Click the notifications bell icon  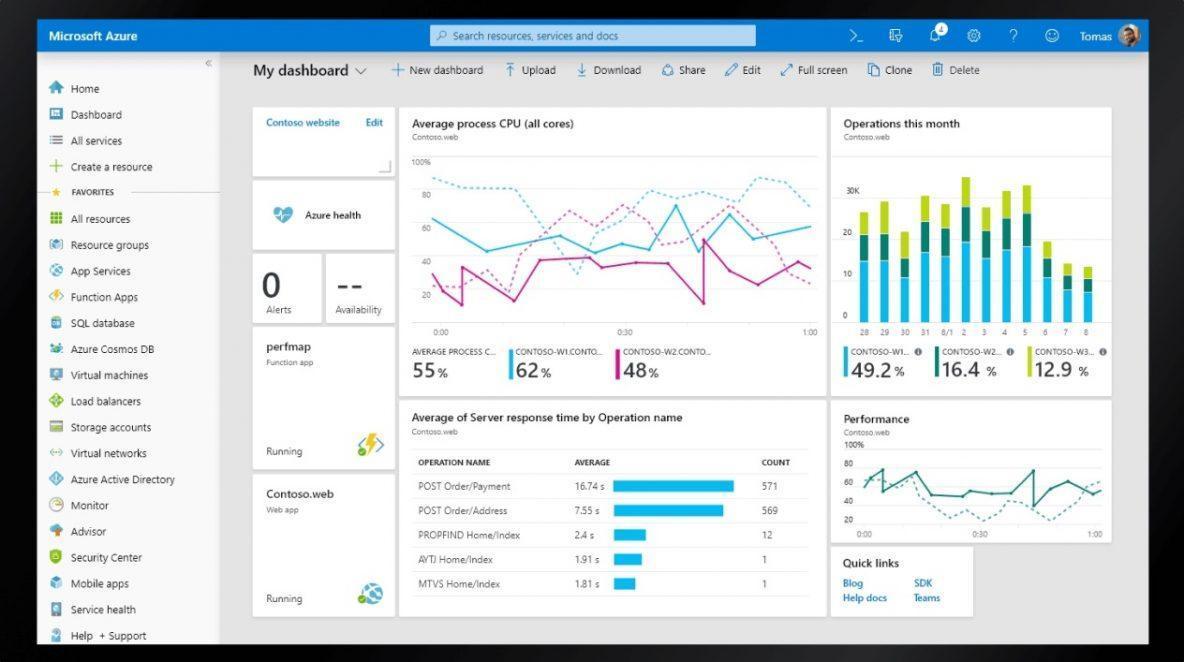(x=935, y=36)
